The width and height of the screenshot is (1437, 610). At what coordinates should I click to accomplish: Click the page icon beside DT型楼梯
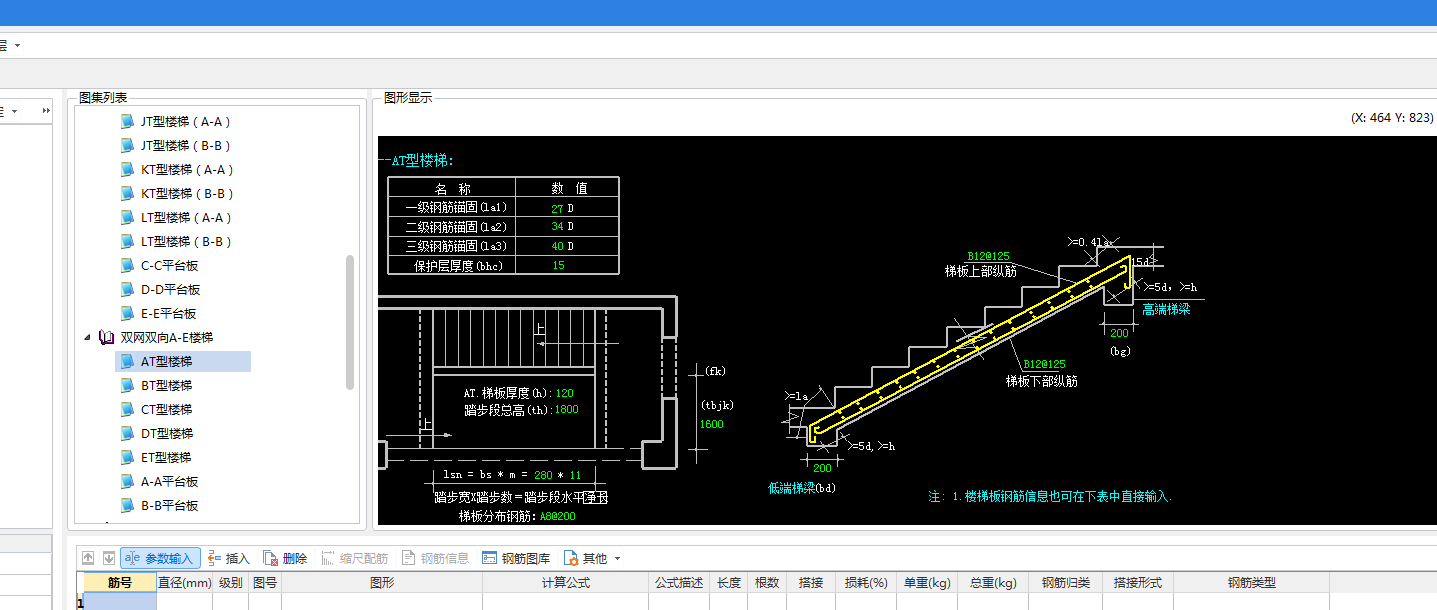[127, 434]
